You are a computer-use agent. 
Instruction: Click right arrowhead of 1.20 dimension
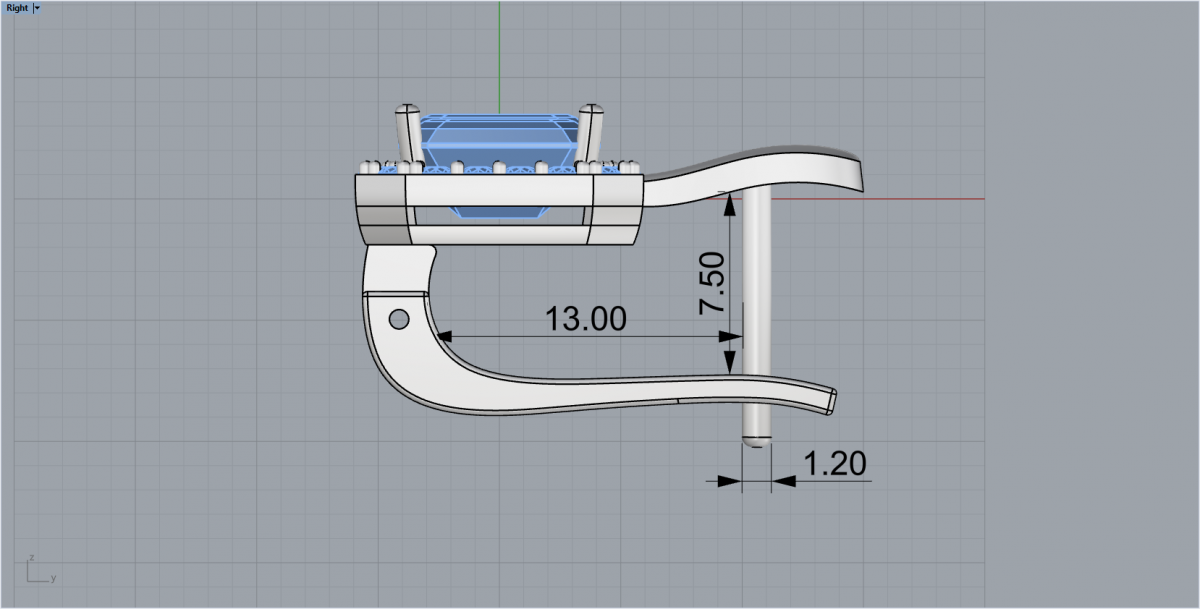(x=783, y=481)
